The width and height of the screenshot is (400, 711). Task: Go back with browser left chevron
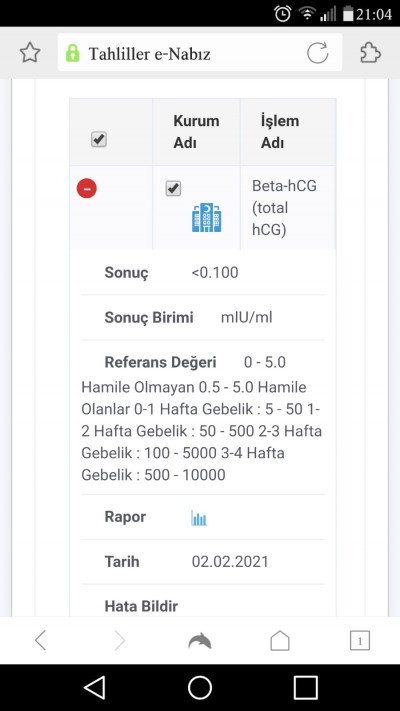click(40, 641)
